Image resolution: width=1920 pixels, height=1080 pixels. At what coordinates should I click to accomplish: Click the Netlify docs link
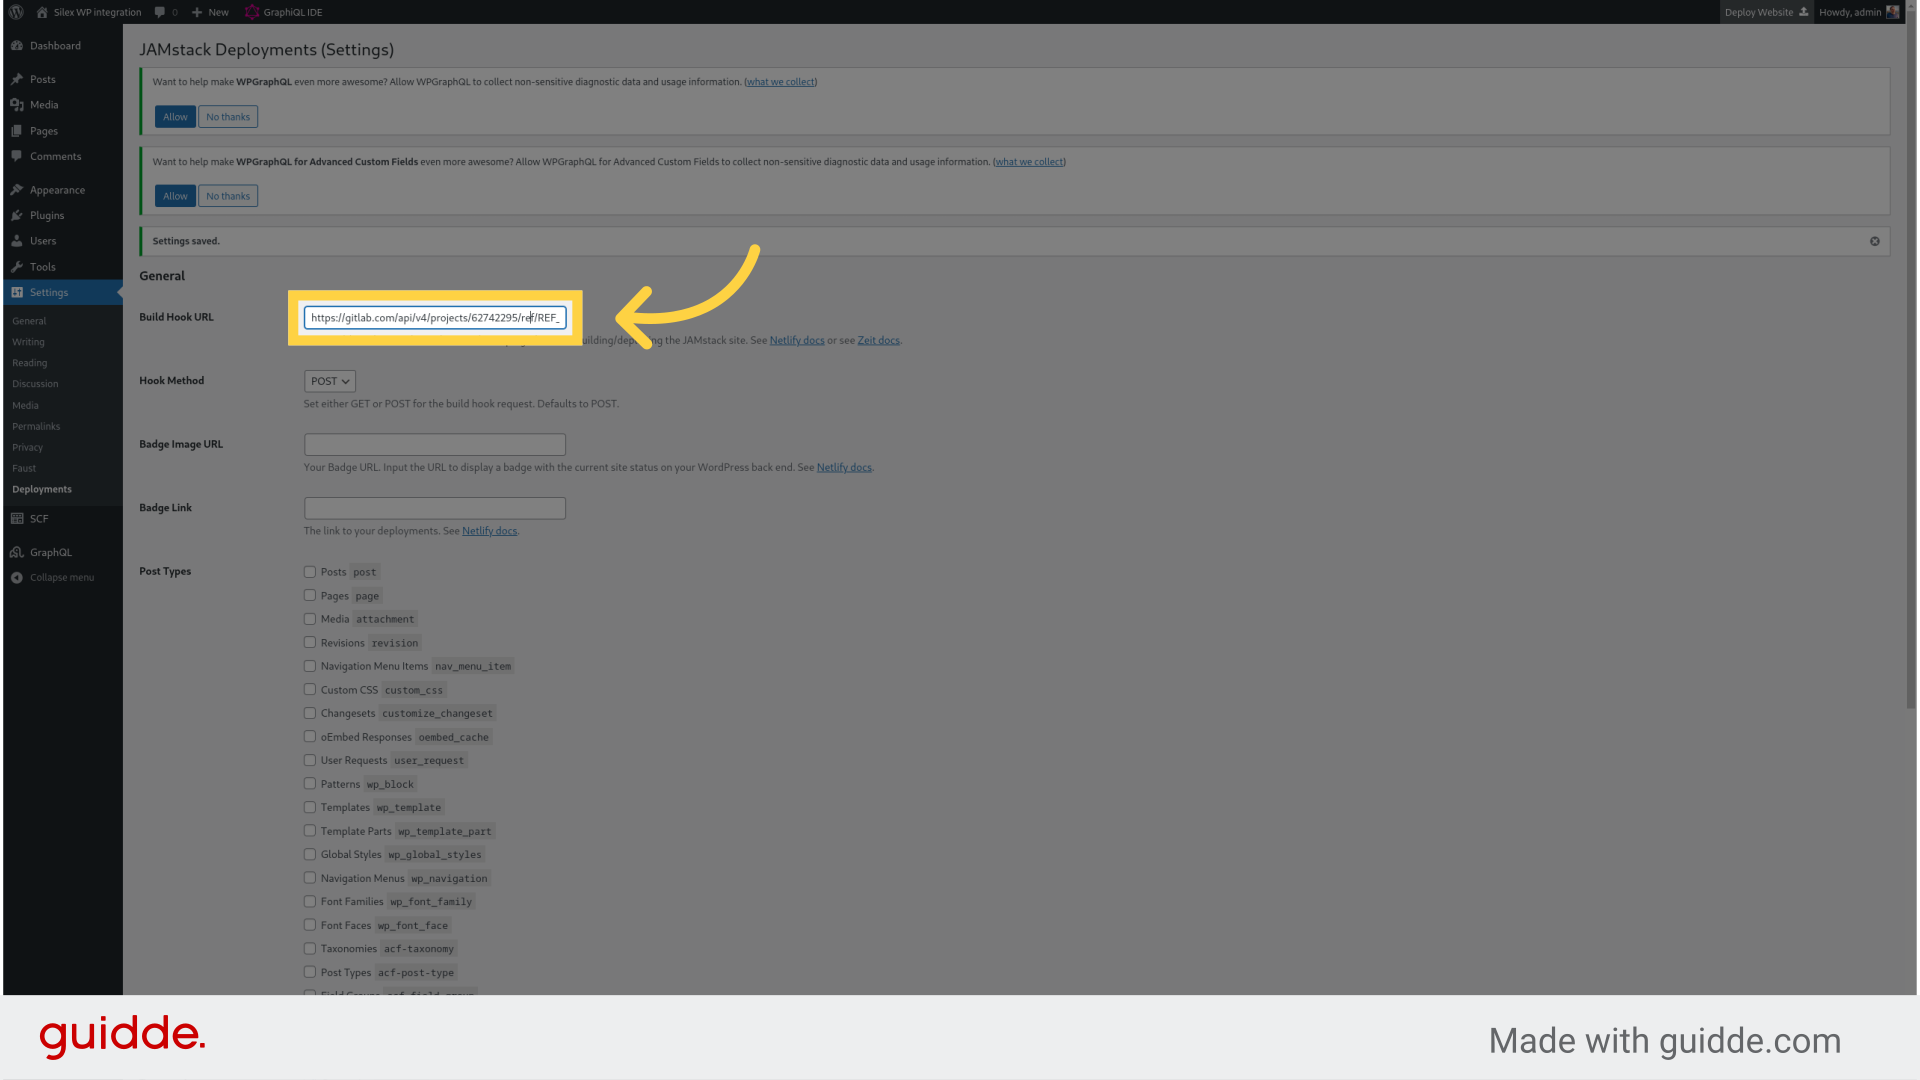[796, 340]
